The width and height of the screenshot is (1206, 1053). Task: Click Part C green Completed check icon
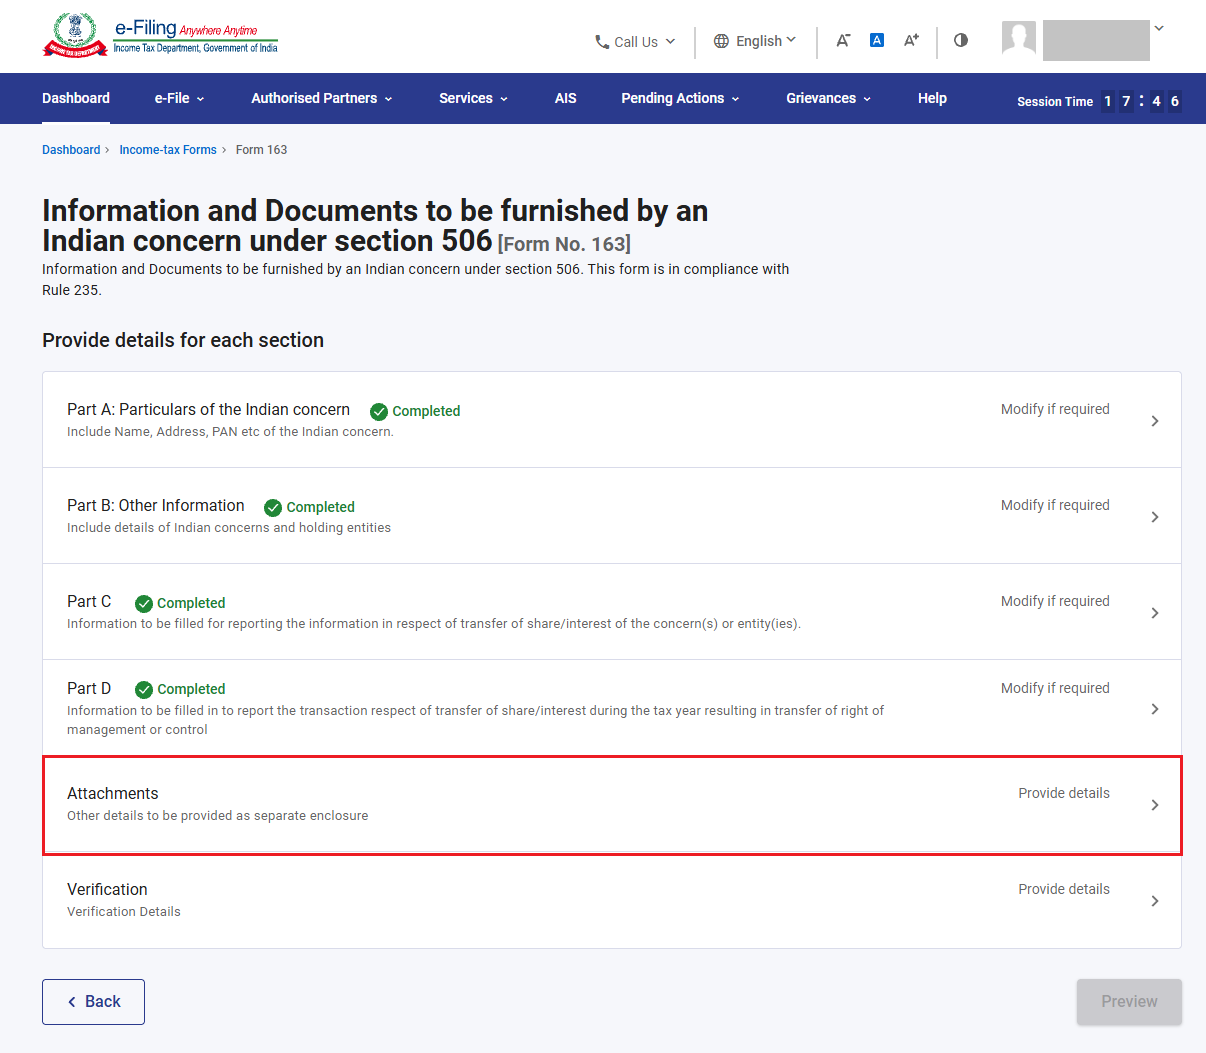[x=144, y=603]
